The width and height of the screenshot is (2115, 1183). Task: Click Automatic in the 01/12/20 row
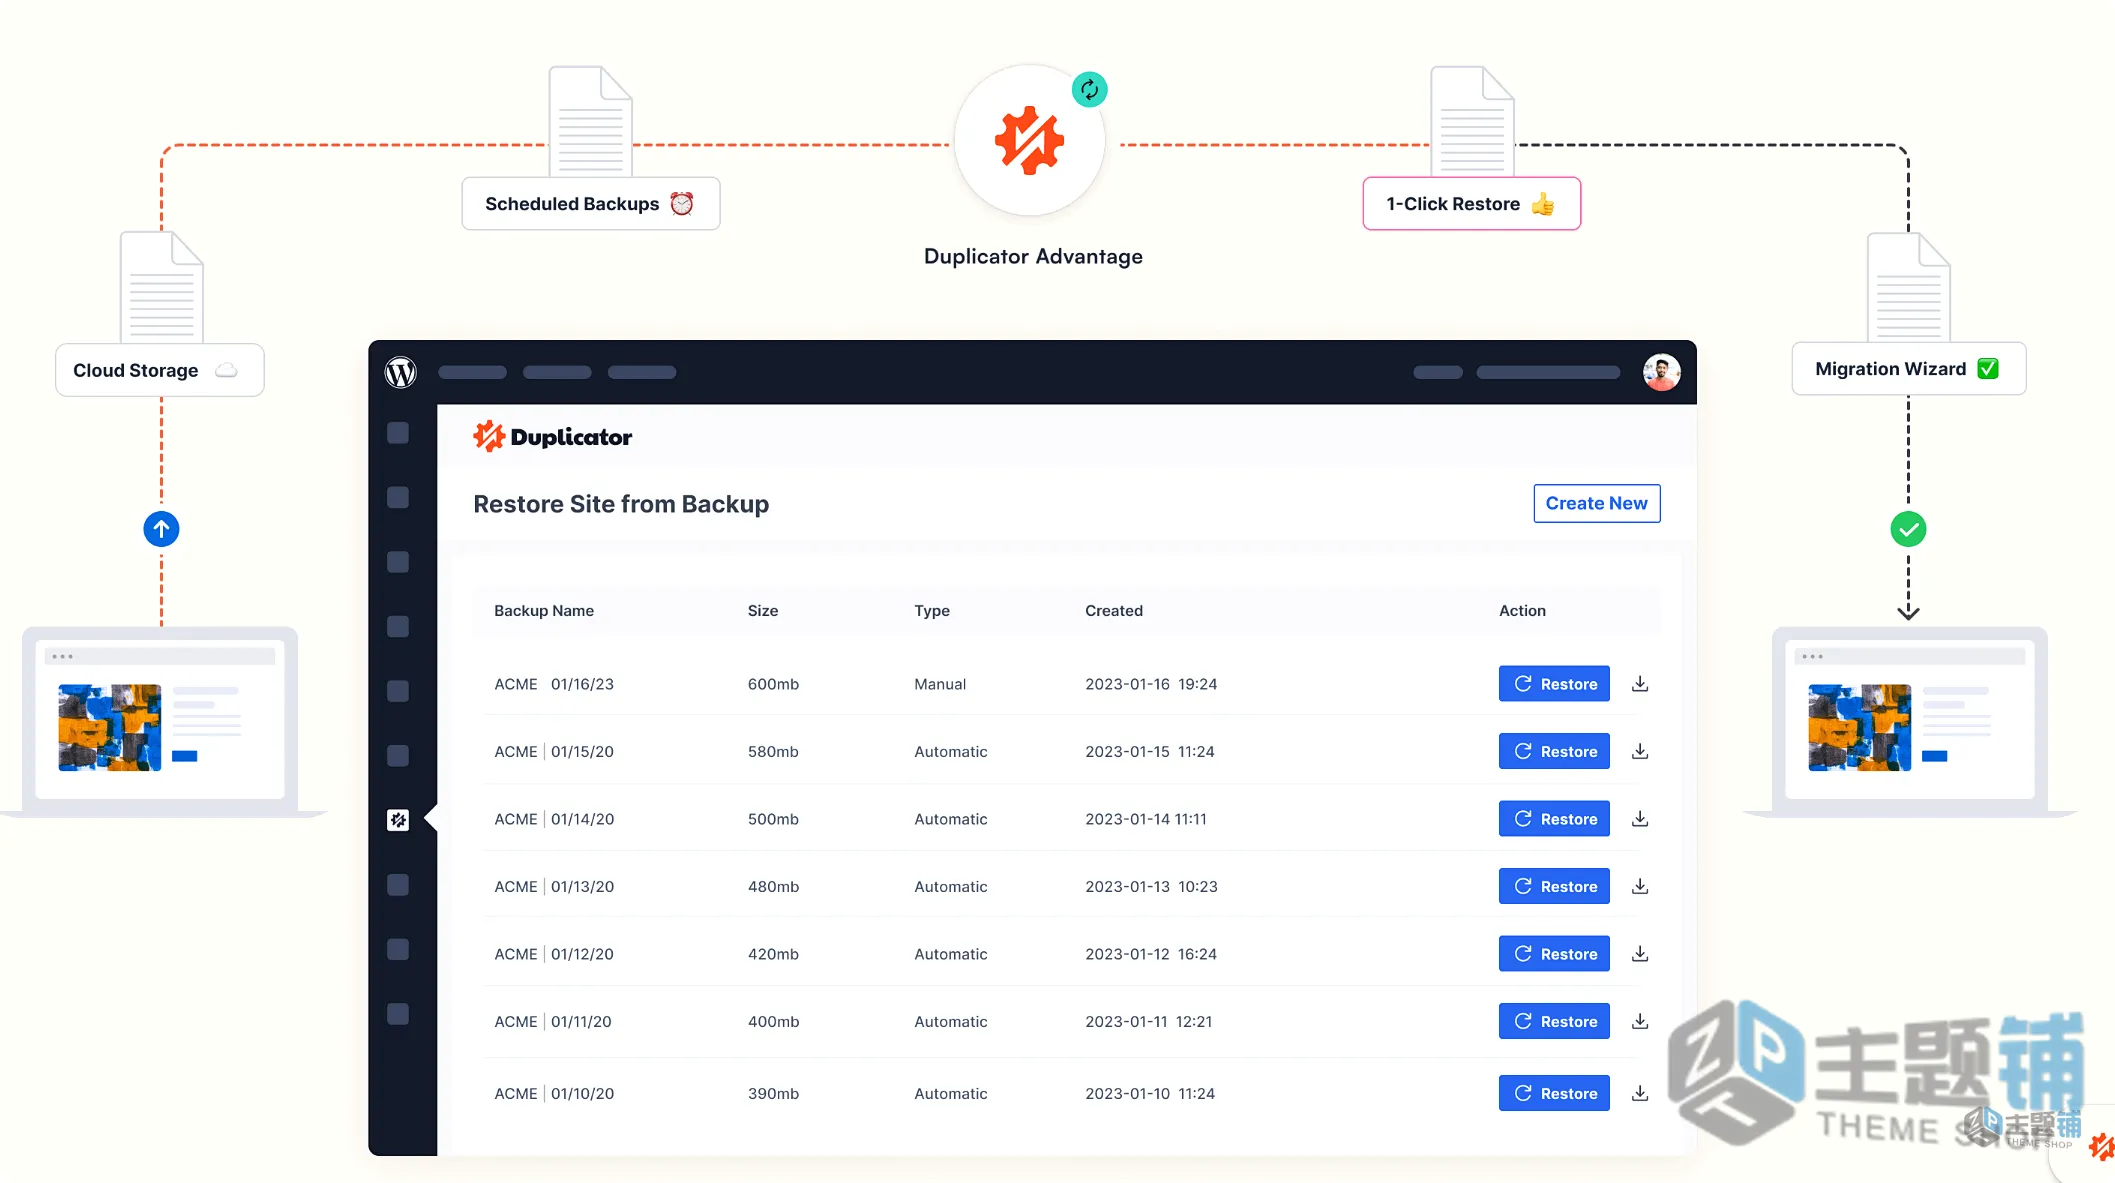coord(951,954)
